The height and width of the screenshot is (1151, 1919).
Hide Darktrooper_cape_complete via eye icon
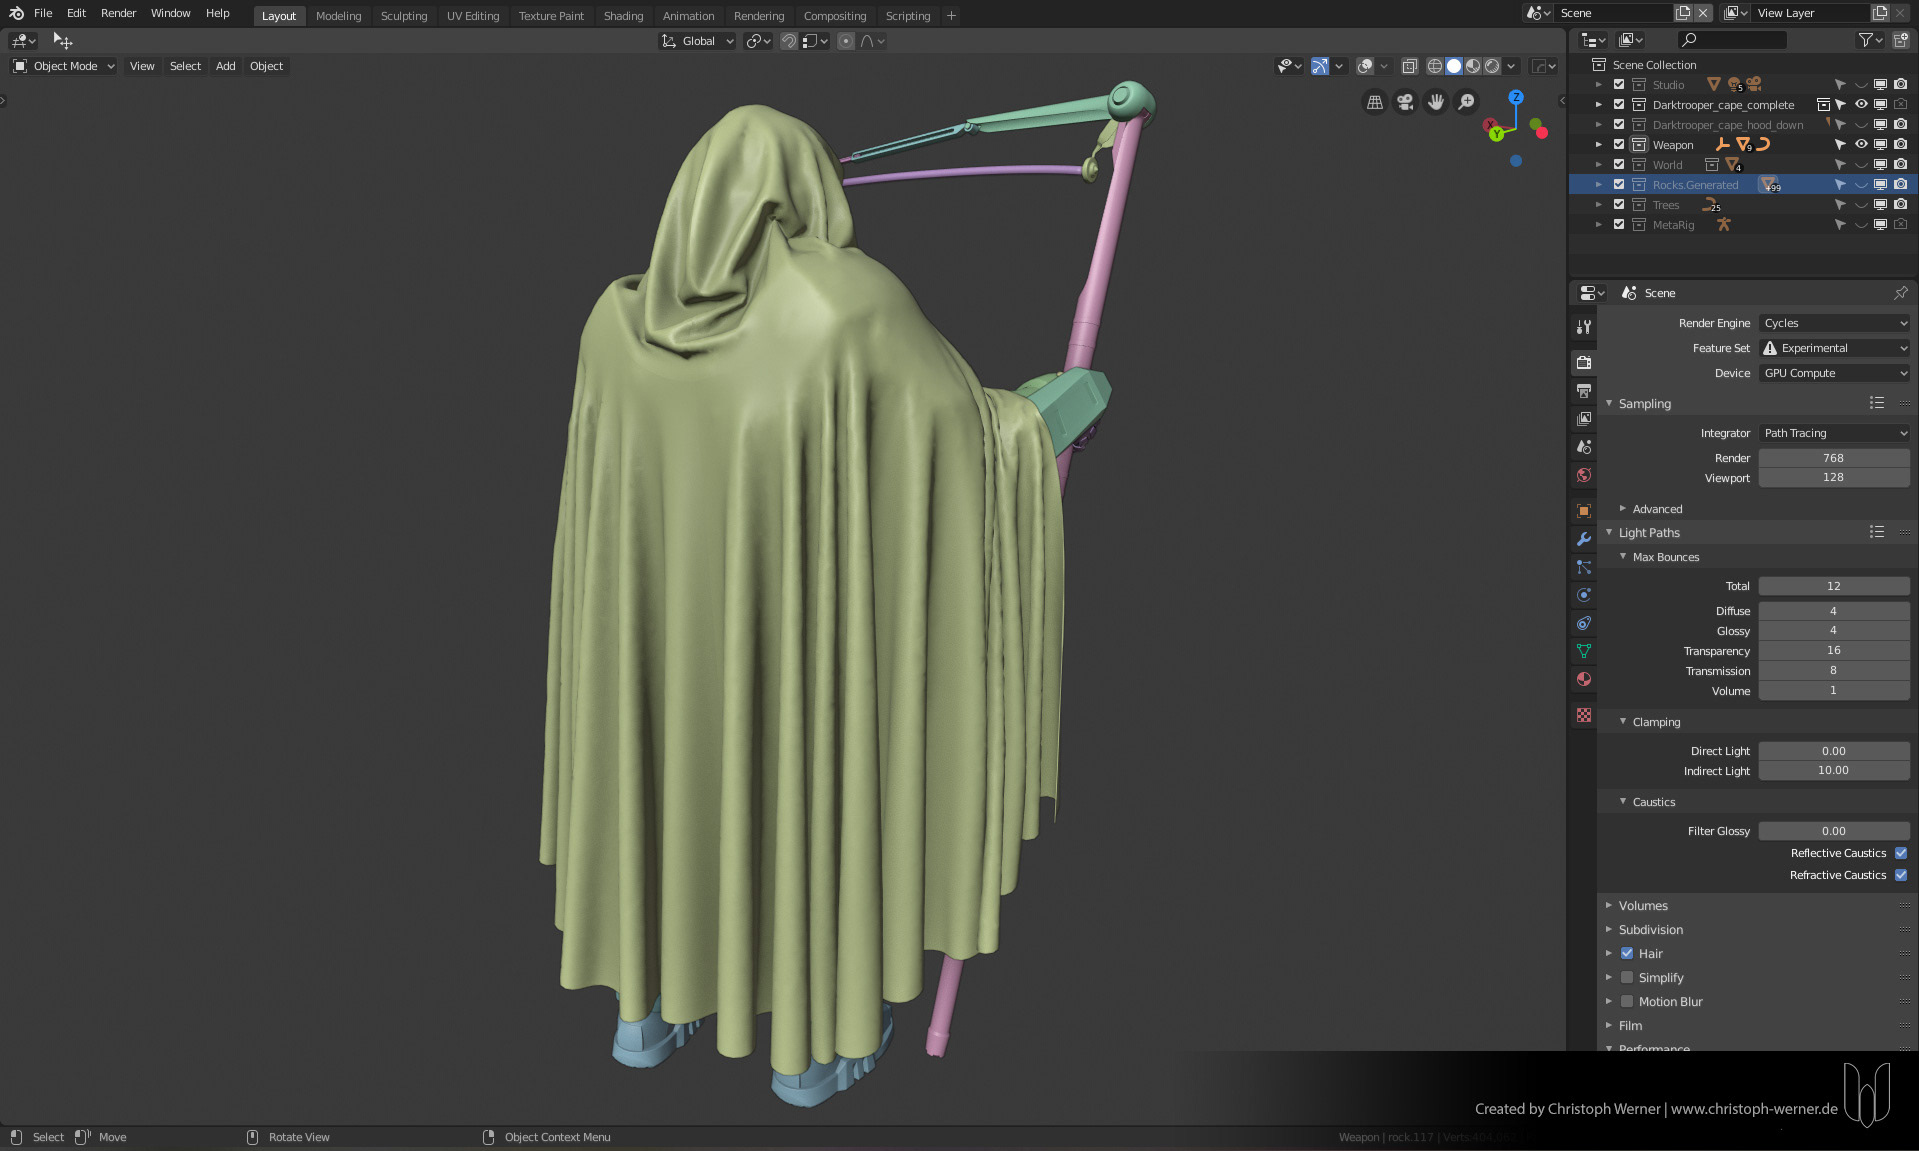[1861, 104]
